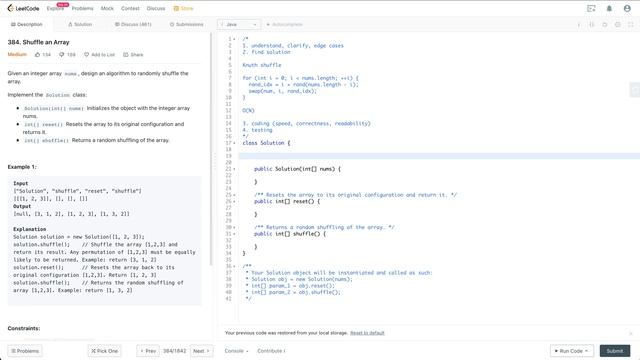This screenshot has height=360, width=640.
Task: Click the 384. Shuffle an Array title
Action: (38, 42)
